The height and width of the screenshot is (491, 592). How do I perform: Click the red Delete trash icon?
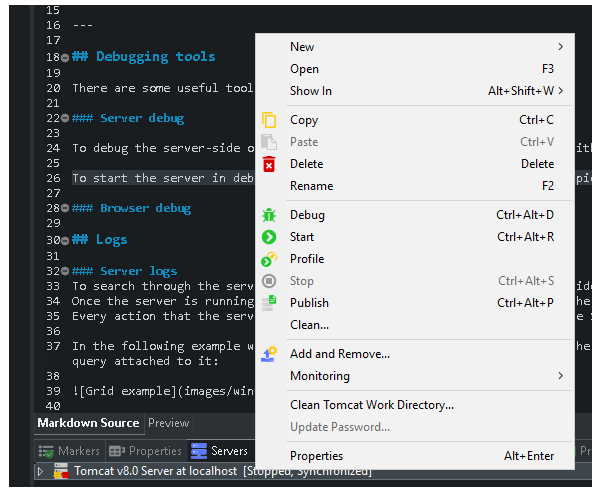[269, 164]
